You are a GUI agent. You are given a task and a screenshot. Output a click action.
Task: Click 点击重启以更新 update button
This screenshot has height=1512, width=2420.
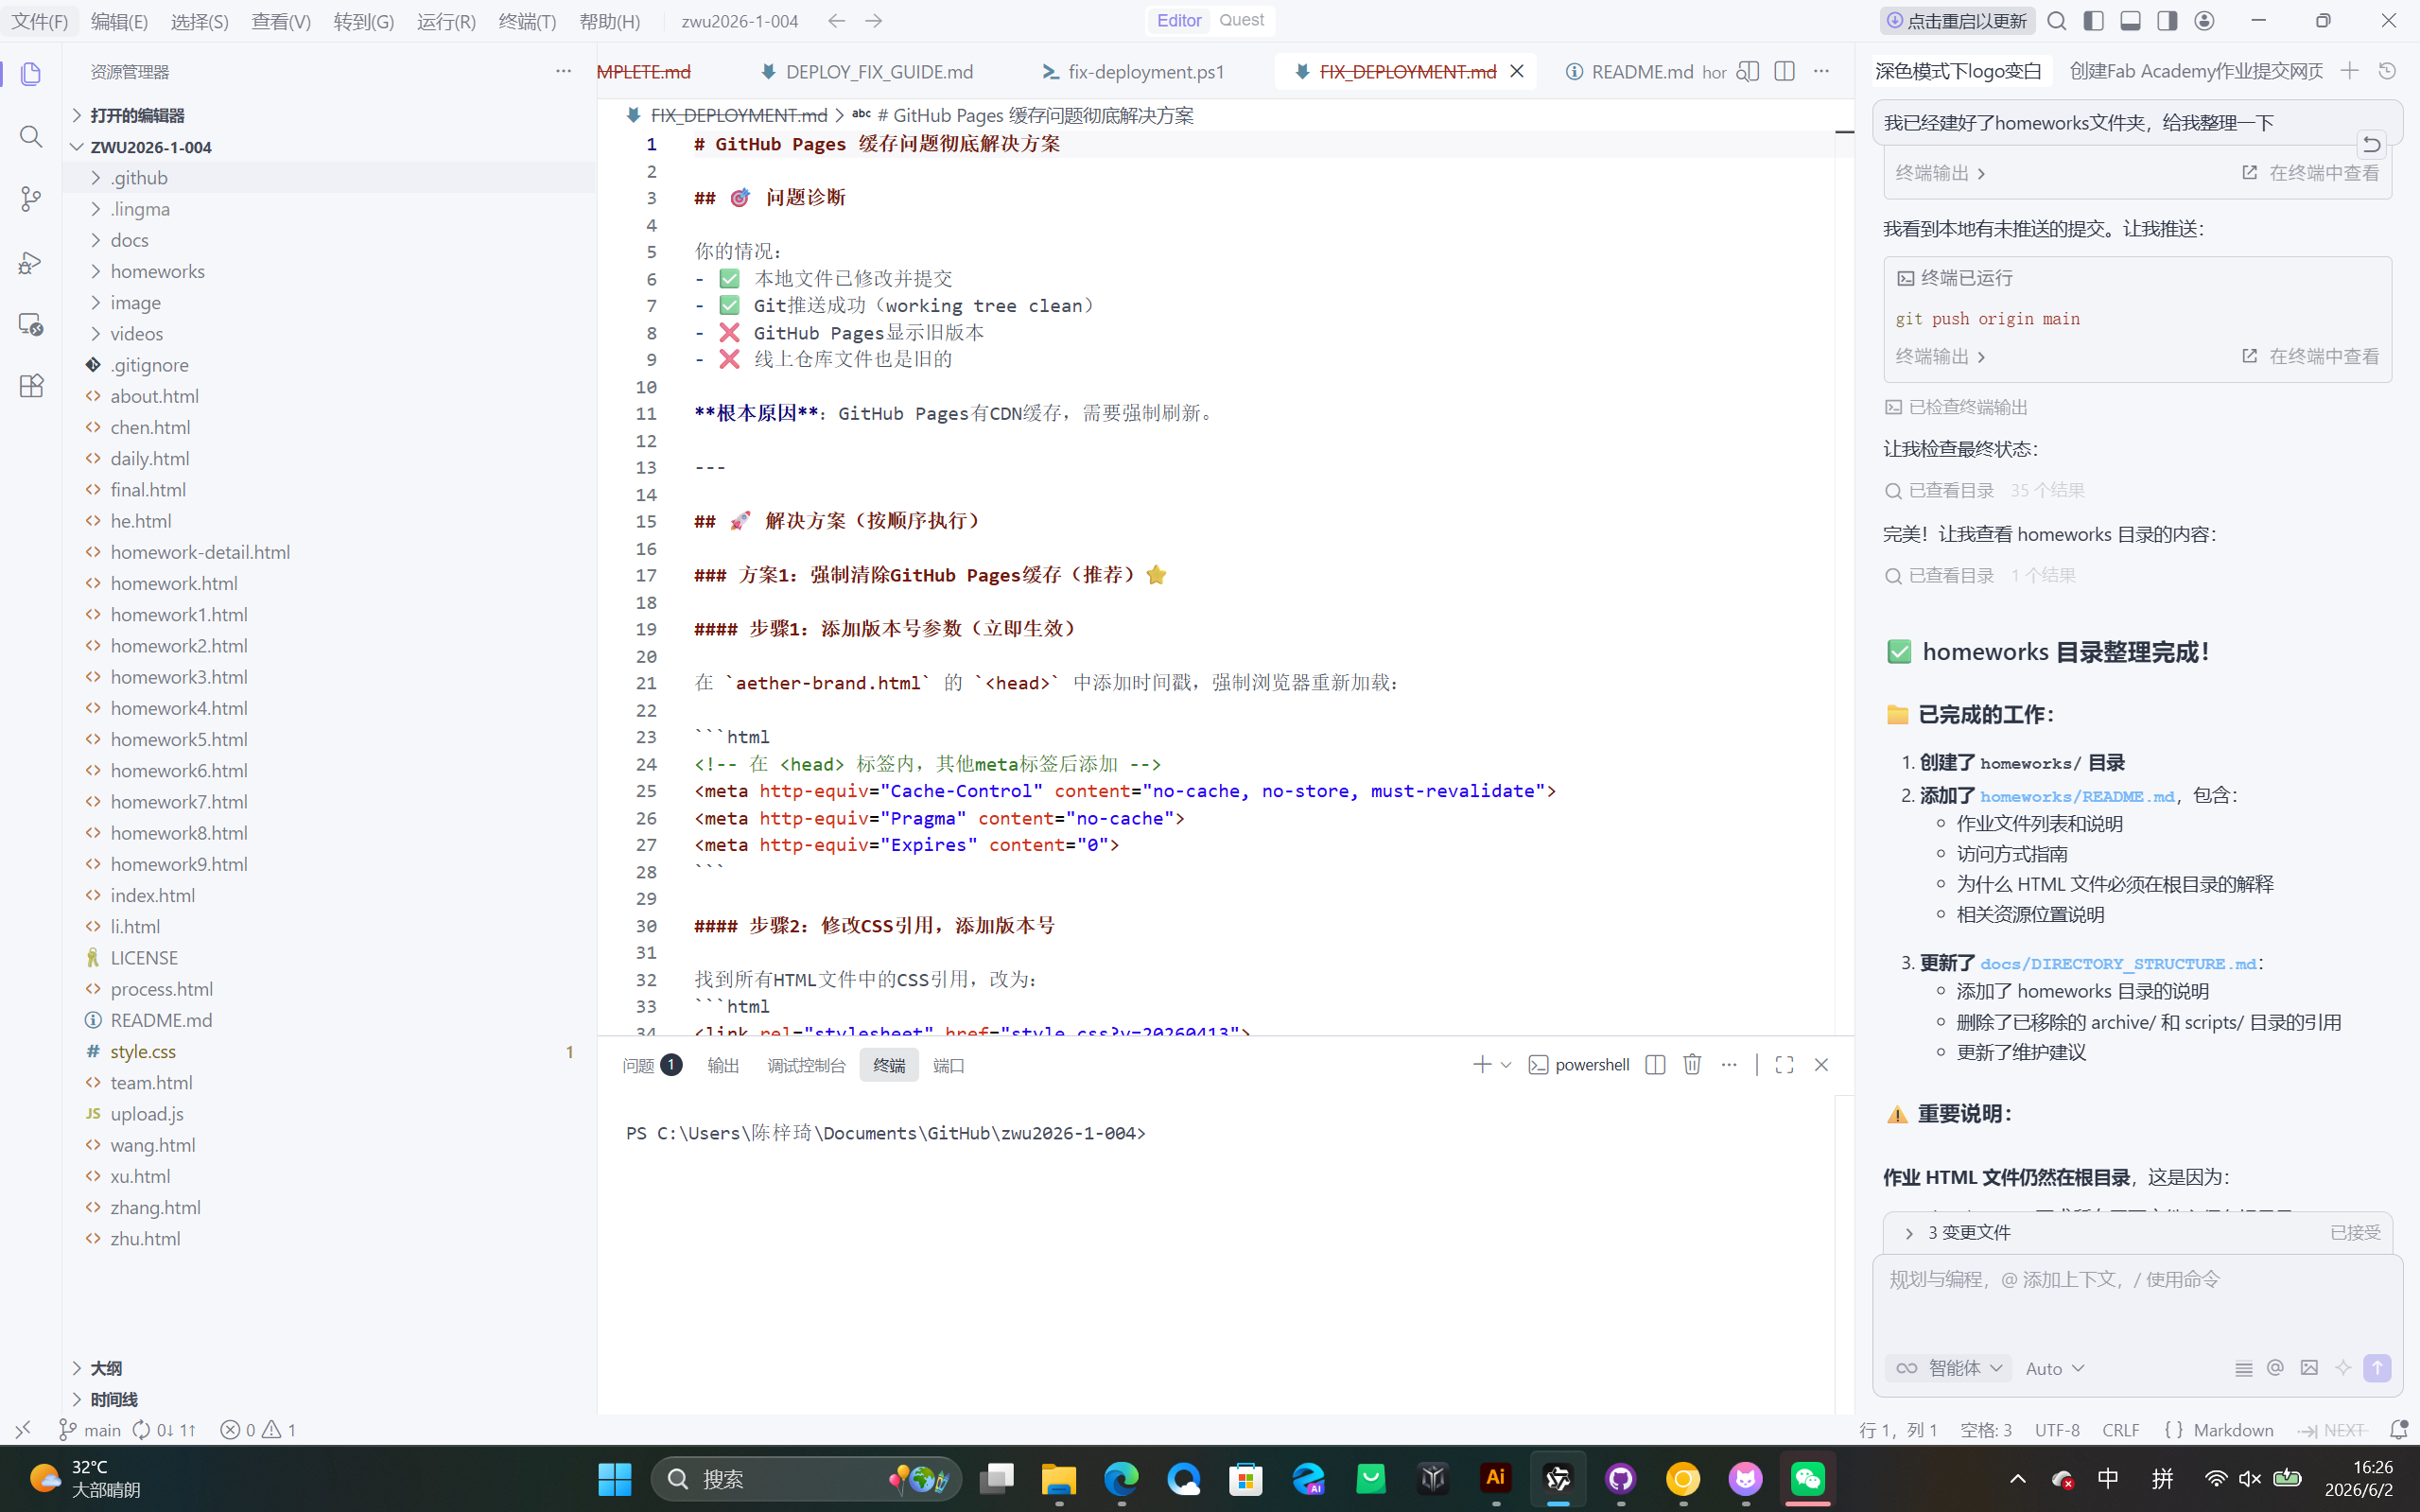(1956, 21)
